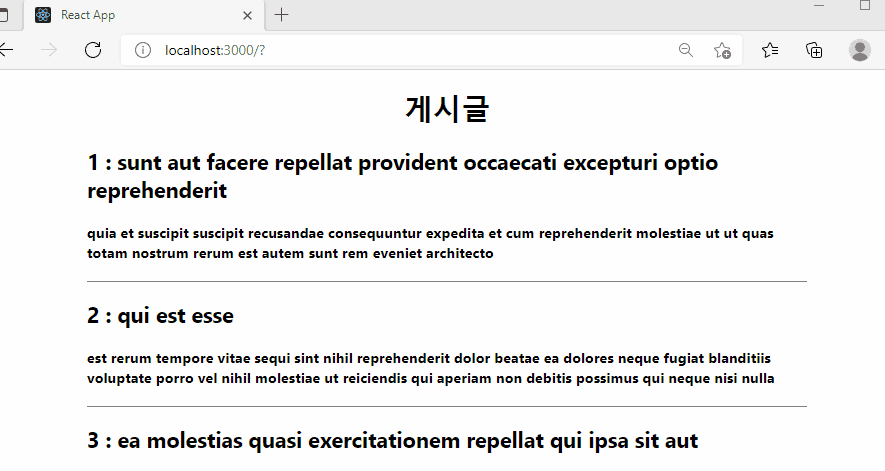Click the zoom-out magnifier icon in address bar
The width and height of the screenshot is (885, 471).
pos(686,50)
